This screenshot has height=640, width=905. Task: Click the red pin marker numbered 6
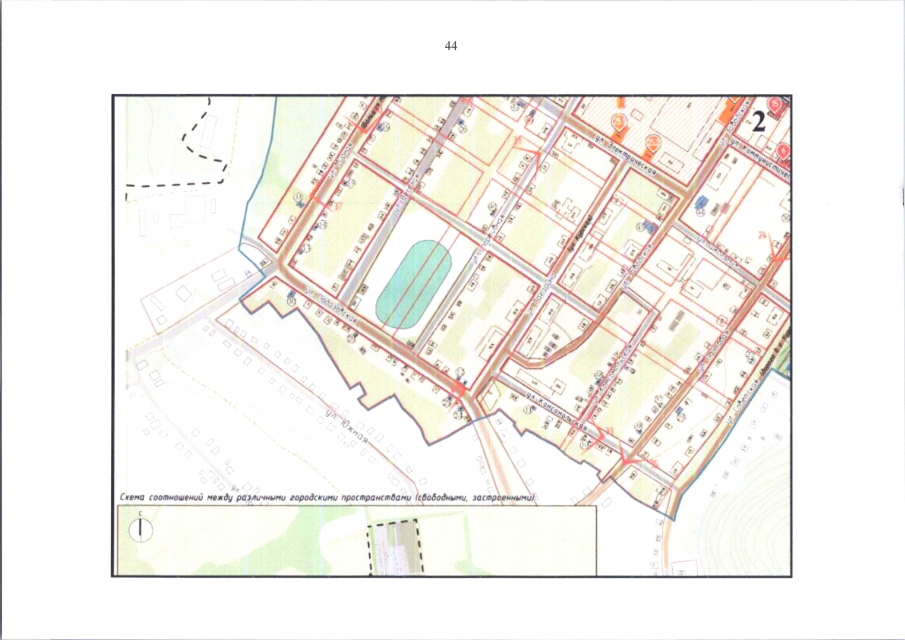783,151
